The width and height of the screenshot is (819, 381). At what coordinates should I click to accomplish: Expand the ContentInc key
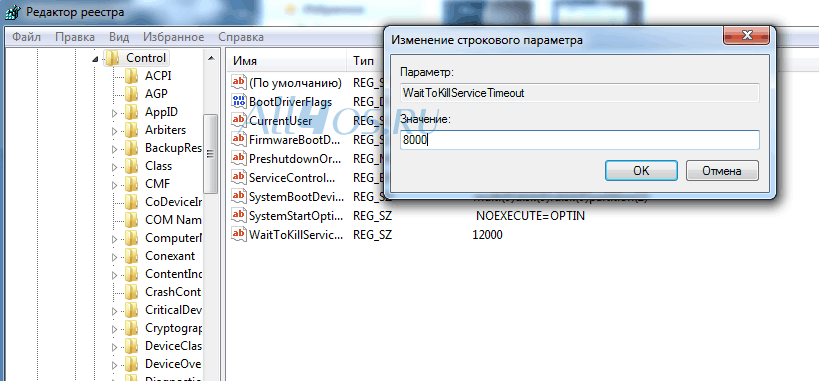point(114,275)
